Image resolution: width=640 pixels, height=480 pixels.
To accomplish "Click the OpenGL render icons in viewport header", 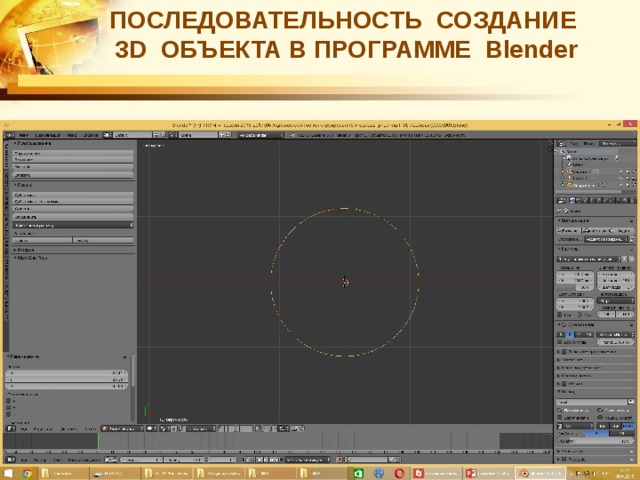I will click(x=297, y=429).
